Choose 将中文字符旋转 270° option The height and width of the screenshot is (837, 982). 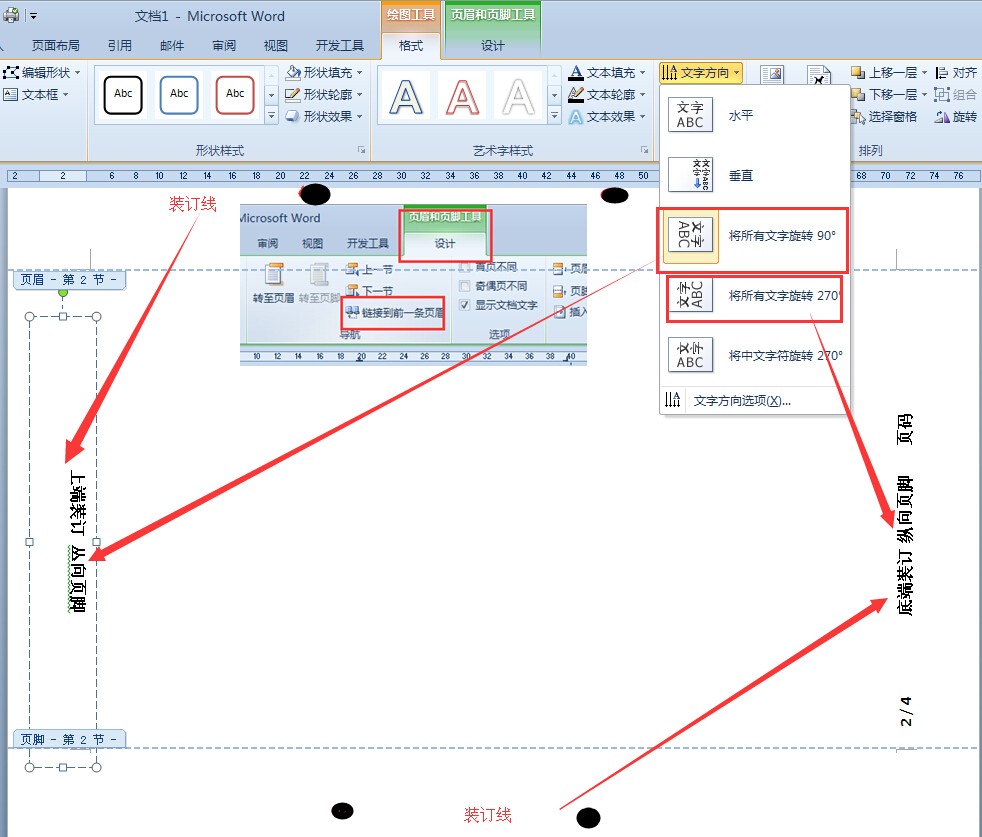[754, 355]
